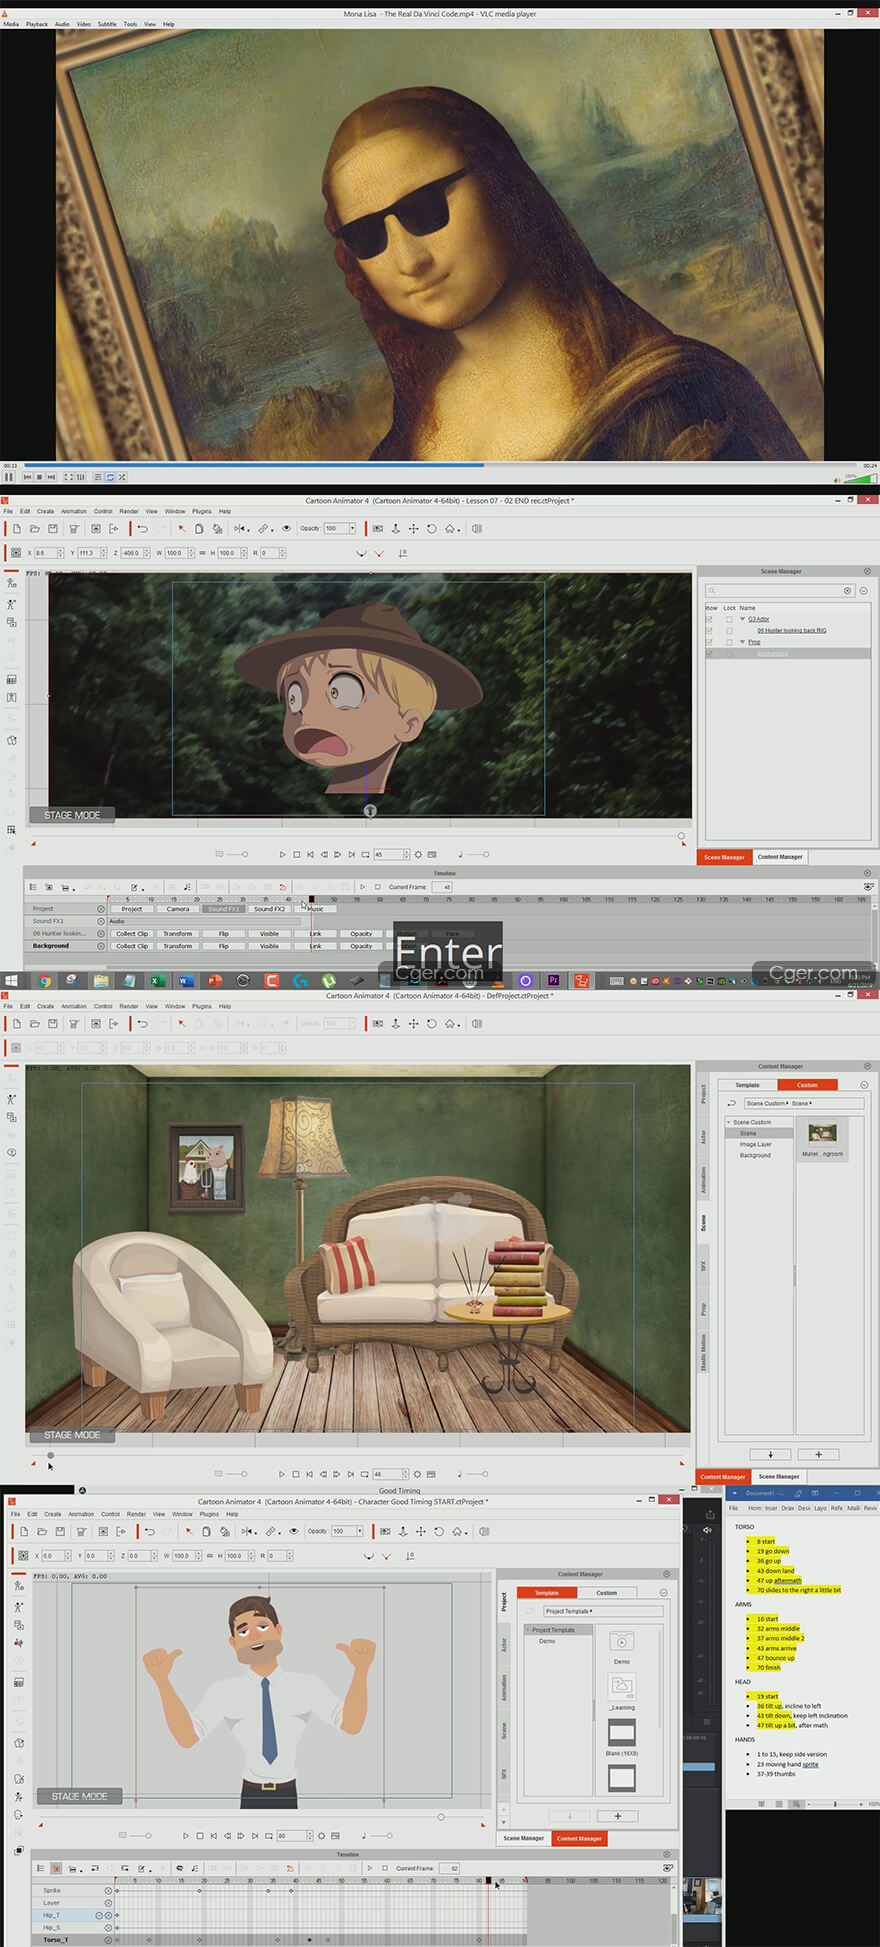Click the VLC video seek bar
The width and height of the screenshot is (880, 1947).
click(440, 465)
